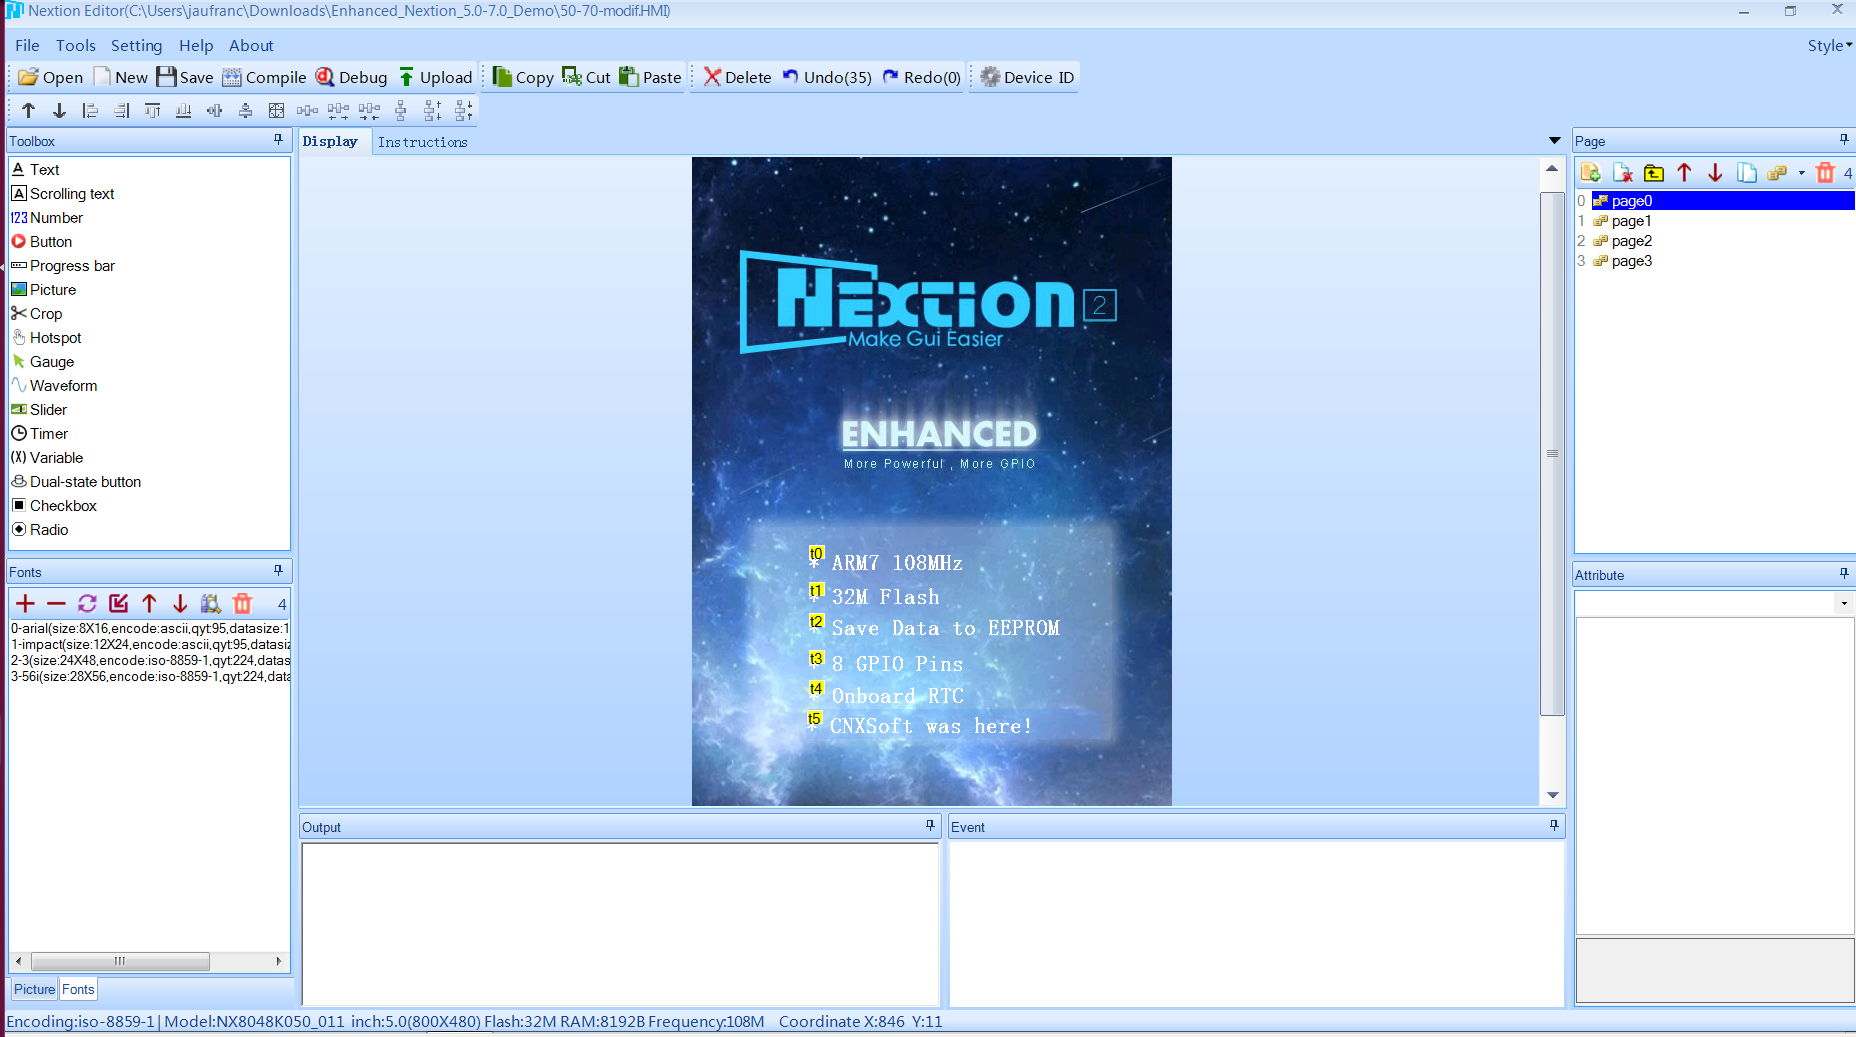Viewport: 1856px width, 1037px height.
Task: Click the align bottom edges icon
Action: (x=183, y=111)
